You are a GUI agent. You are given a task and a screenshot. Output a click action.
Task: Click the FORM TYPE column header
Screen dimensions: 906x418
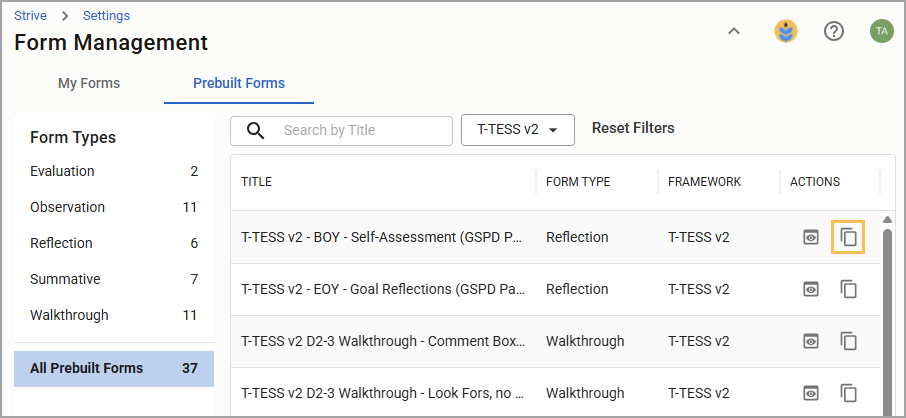click(x=578, y=182)
